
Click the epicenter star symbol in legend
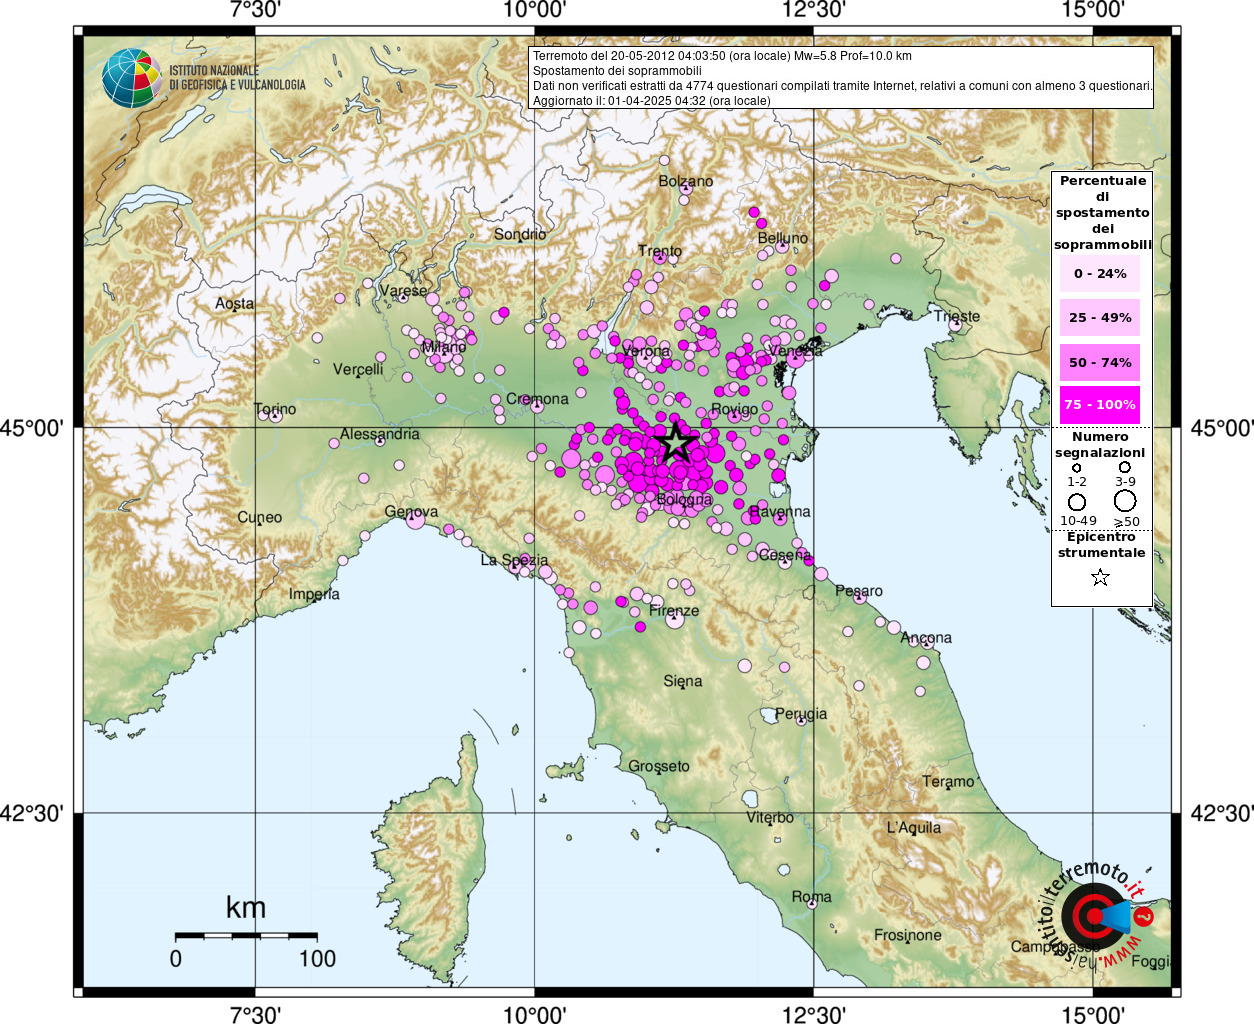(1100, 577)
